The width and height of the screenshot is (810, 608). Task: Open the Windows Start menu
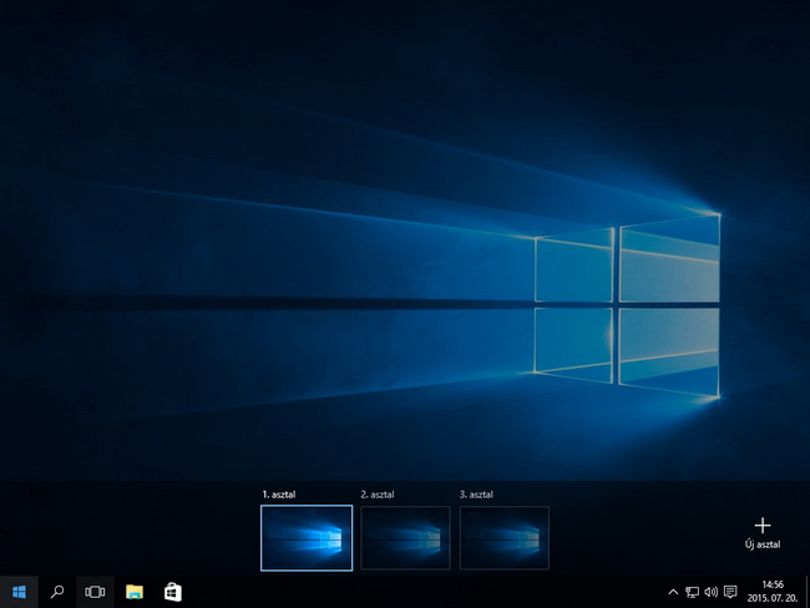tap(19, 592)
